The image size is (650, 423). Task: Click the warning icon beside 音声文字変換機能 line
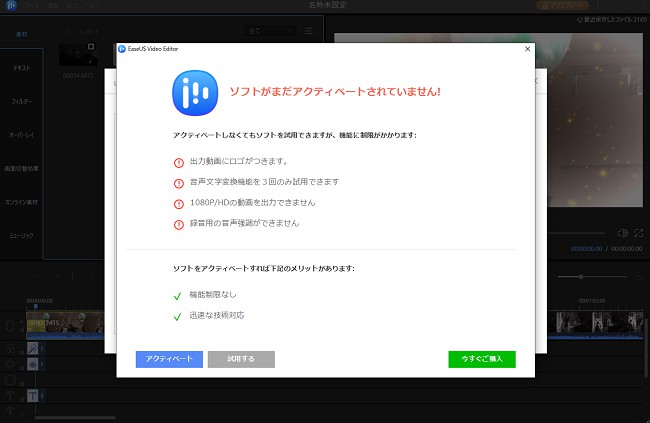point(179,183)
